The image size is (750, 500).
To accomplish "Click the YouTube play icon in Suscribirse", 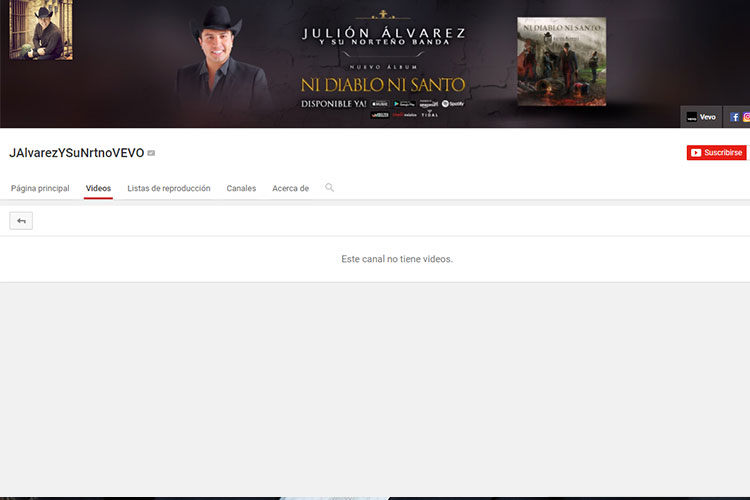I will (696, 153).
